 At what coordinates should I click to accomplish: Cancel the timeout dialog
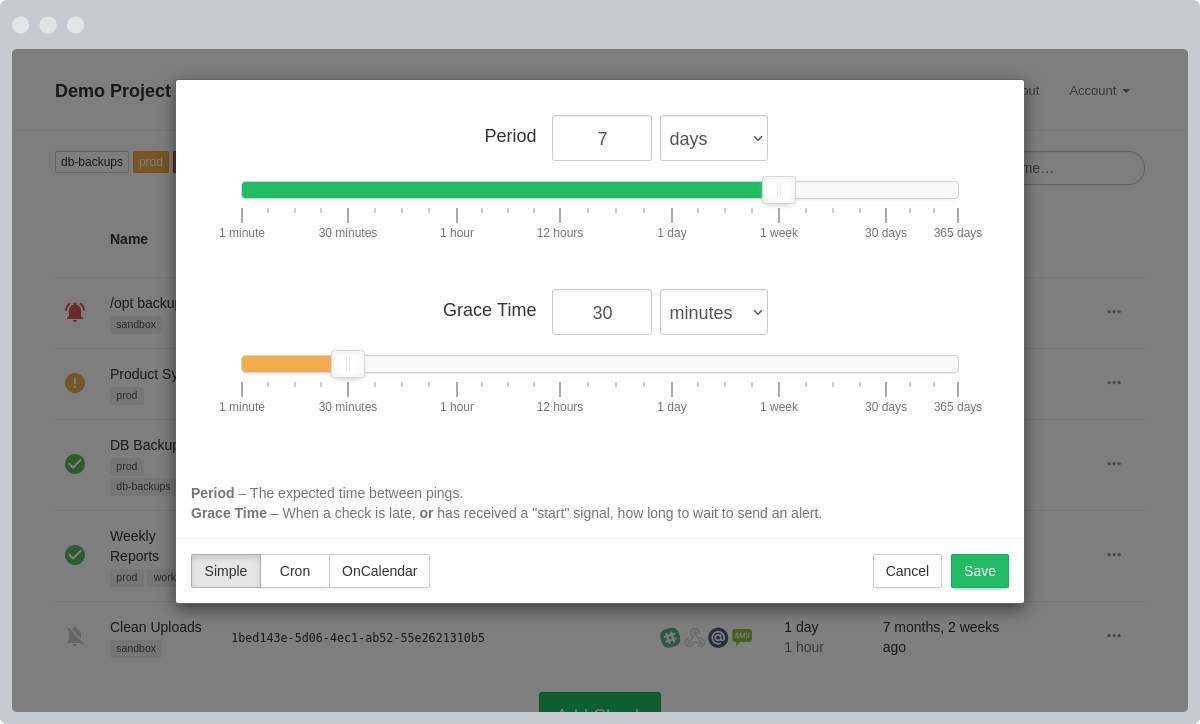point(907,571)
